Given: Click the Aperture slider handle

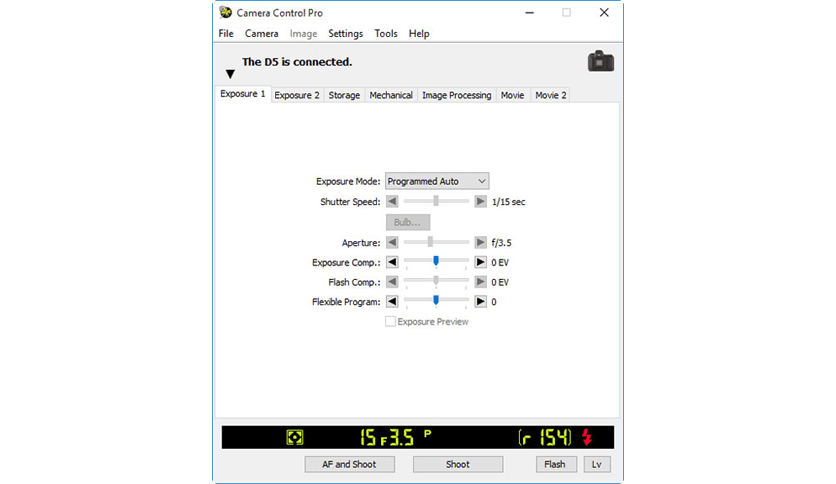Looking at the screenshot, I should pos(430,241).
